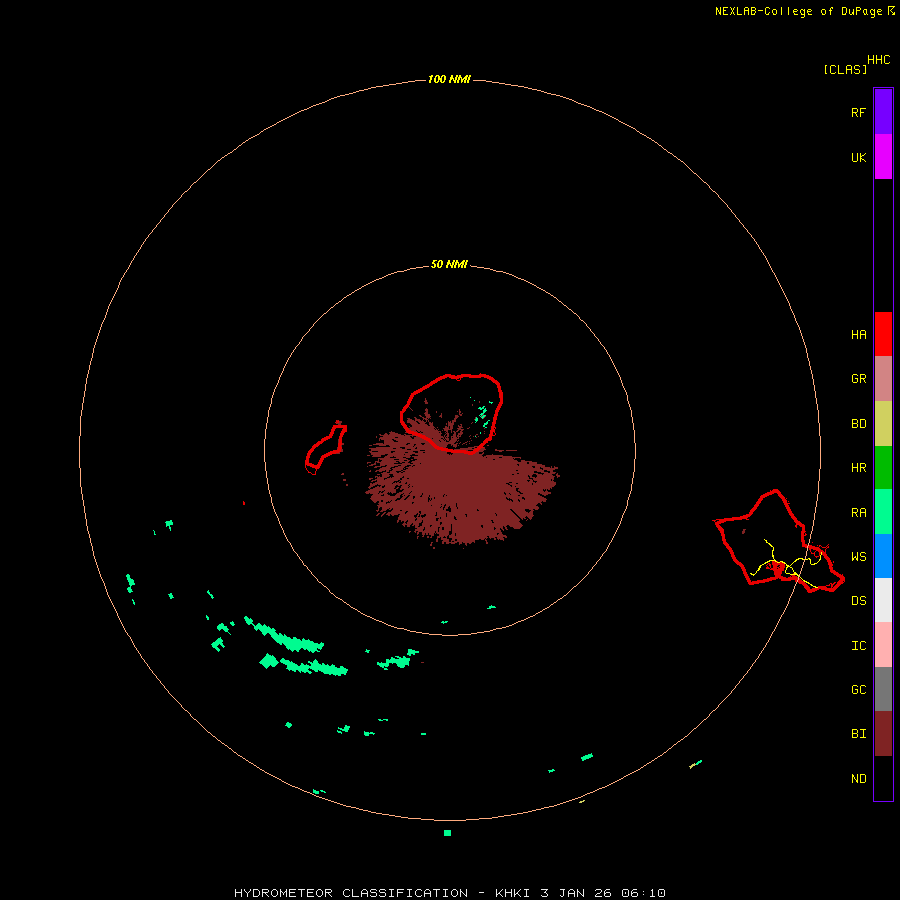
Task: Click the BI legend label
Action: [859, 734]
